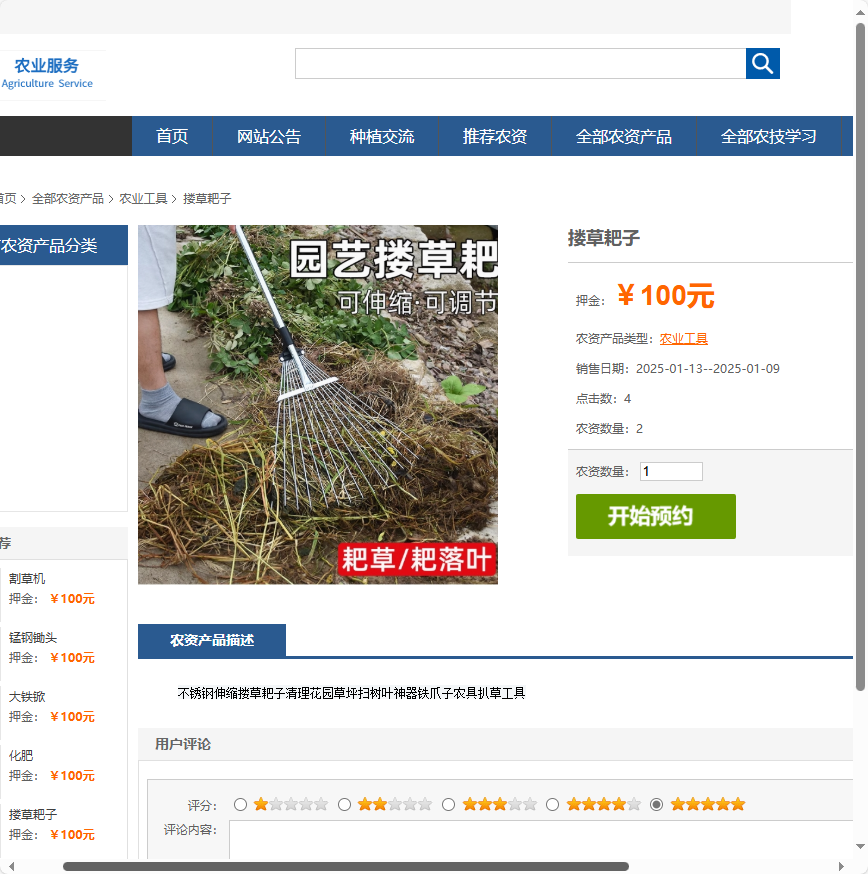Select the 5-star rating option
This screenshot has width=868, height=874.
(x=658, y=803)
